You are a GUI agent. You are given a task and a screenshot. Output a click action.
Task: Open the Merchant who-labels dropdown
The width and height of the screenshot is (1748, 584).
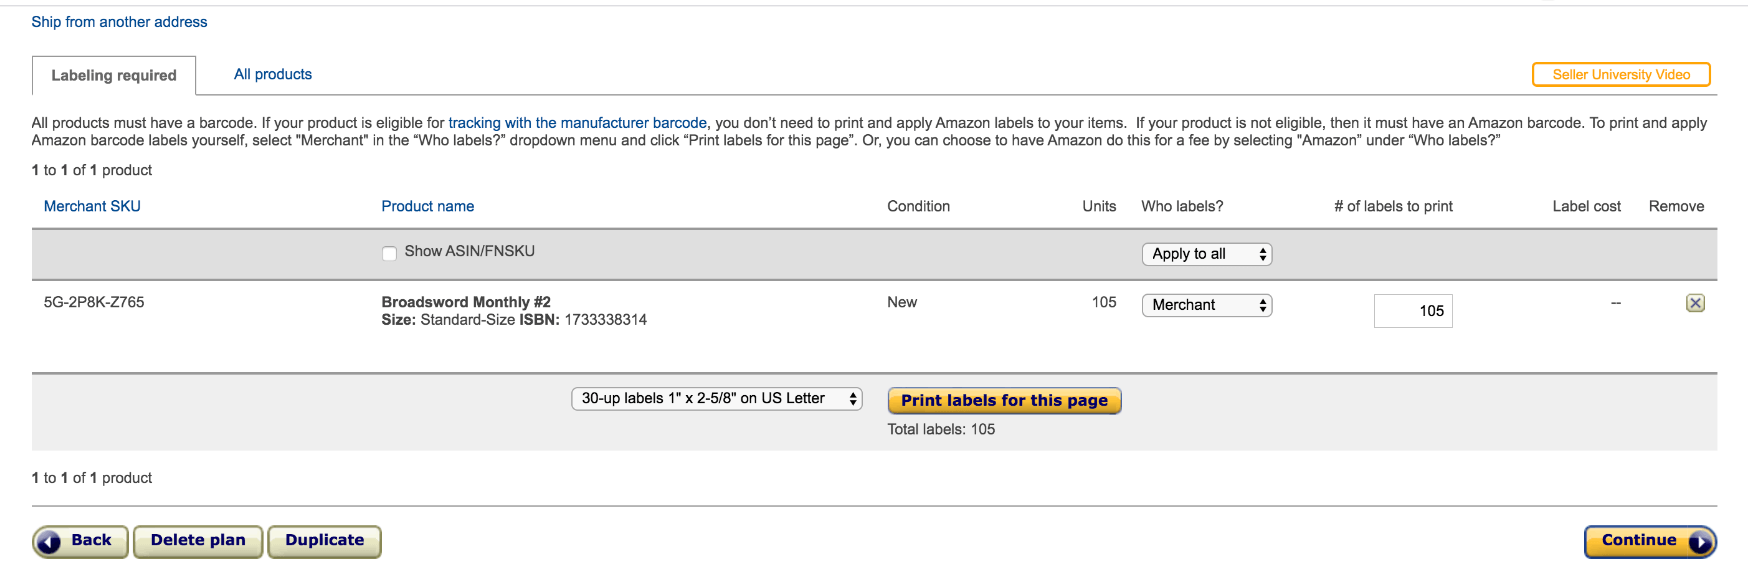click(x=1206, y=305)
